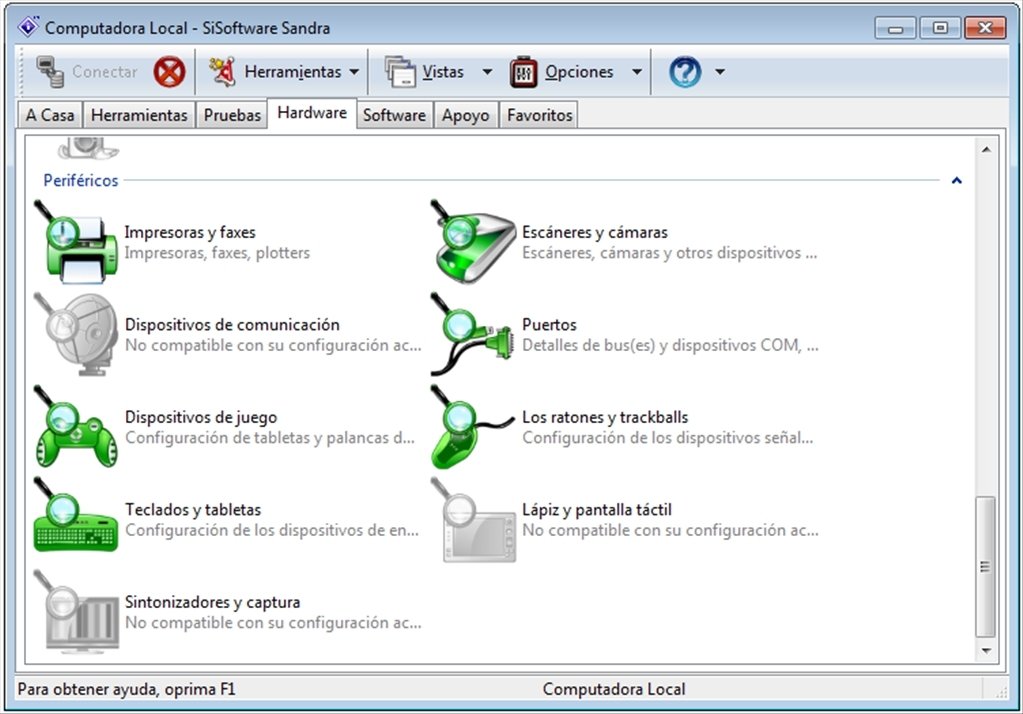This screenshot has height=714, width=1023.
Task: Click the scroll down arrow of the module list
Action: [x=986, y=650]
